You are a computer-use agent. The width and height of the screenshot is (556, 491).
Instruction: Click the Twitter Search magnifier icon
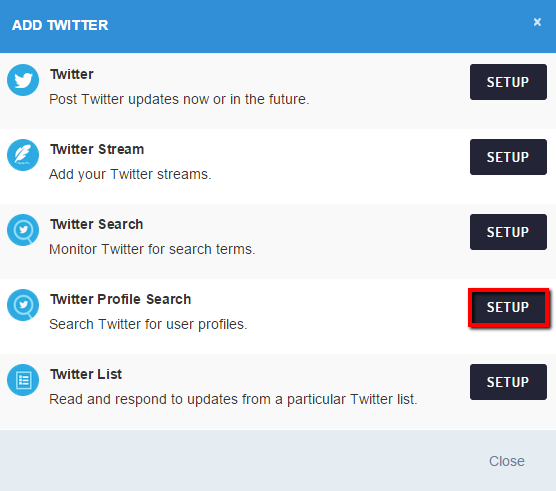point(23,230)
